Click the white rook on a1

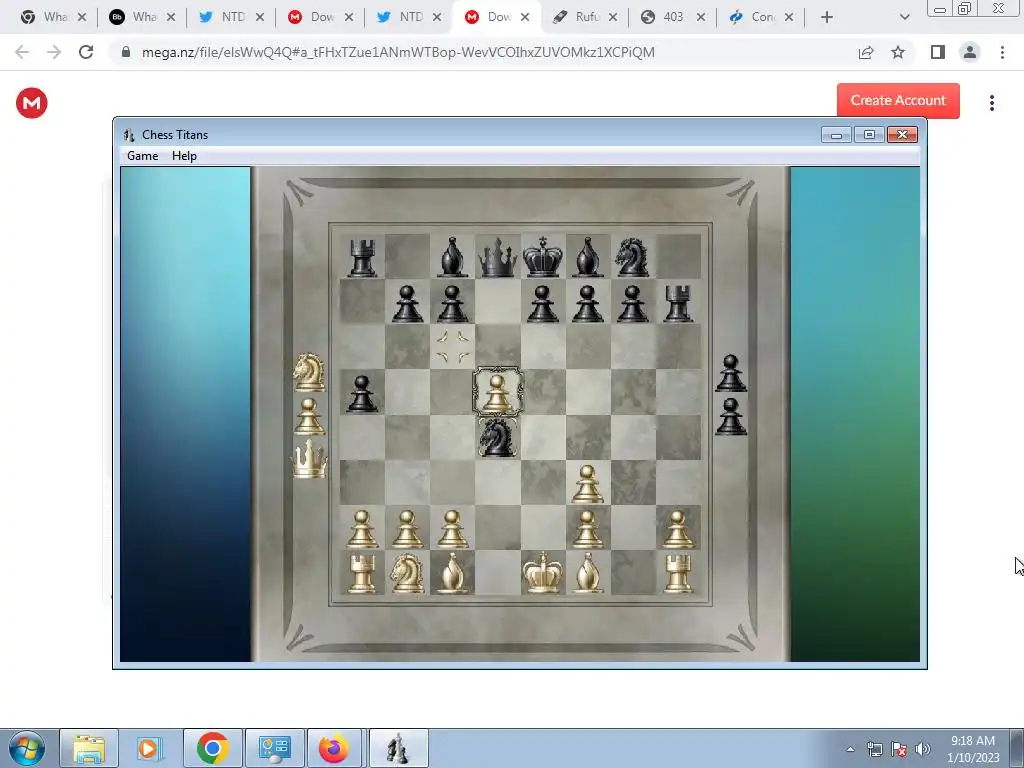362,573
